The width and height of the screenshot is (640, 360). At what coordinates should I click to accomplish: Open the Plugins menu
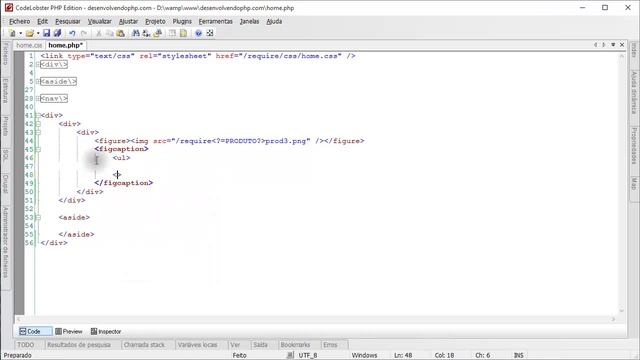click(x=182, y=21)
